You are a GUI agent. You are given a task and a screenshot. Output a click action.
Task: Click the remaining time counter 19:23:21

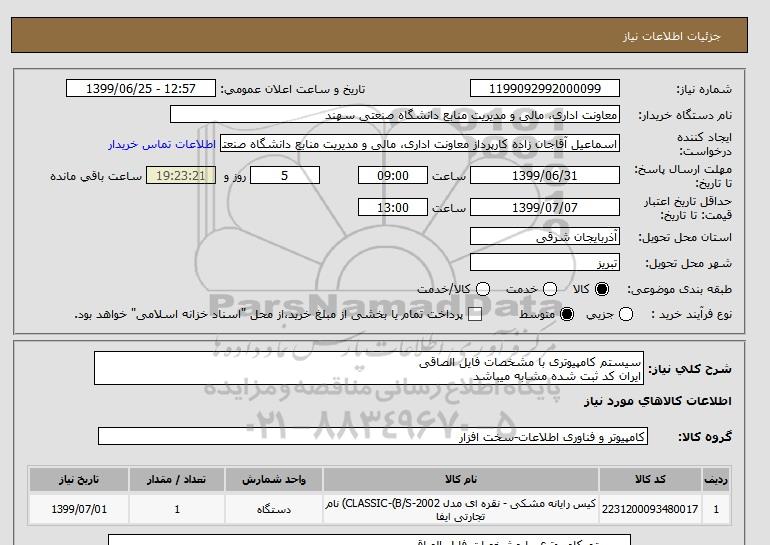coord(181,175)
